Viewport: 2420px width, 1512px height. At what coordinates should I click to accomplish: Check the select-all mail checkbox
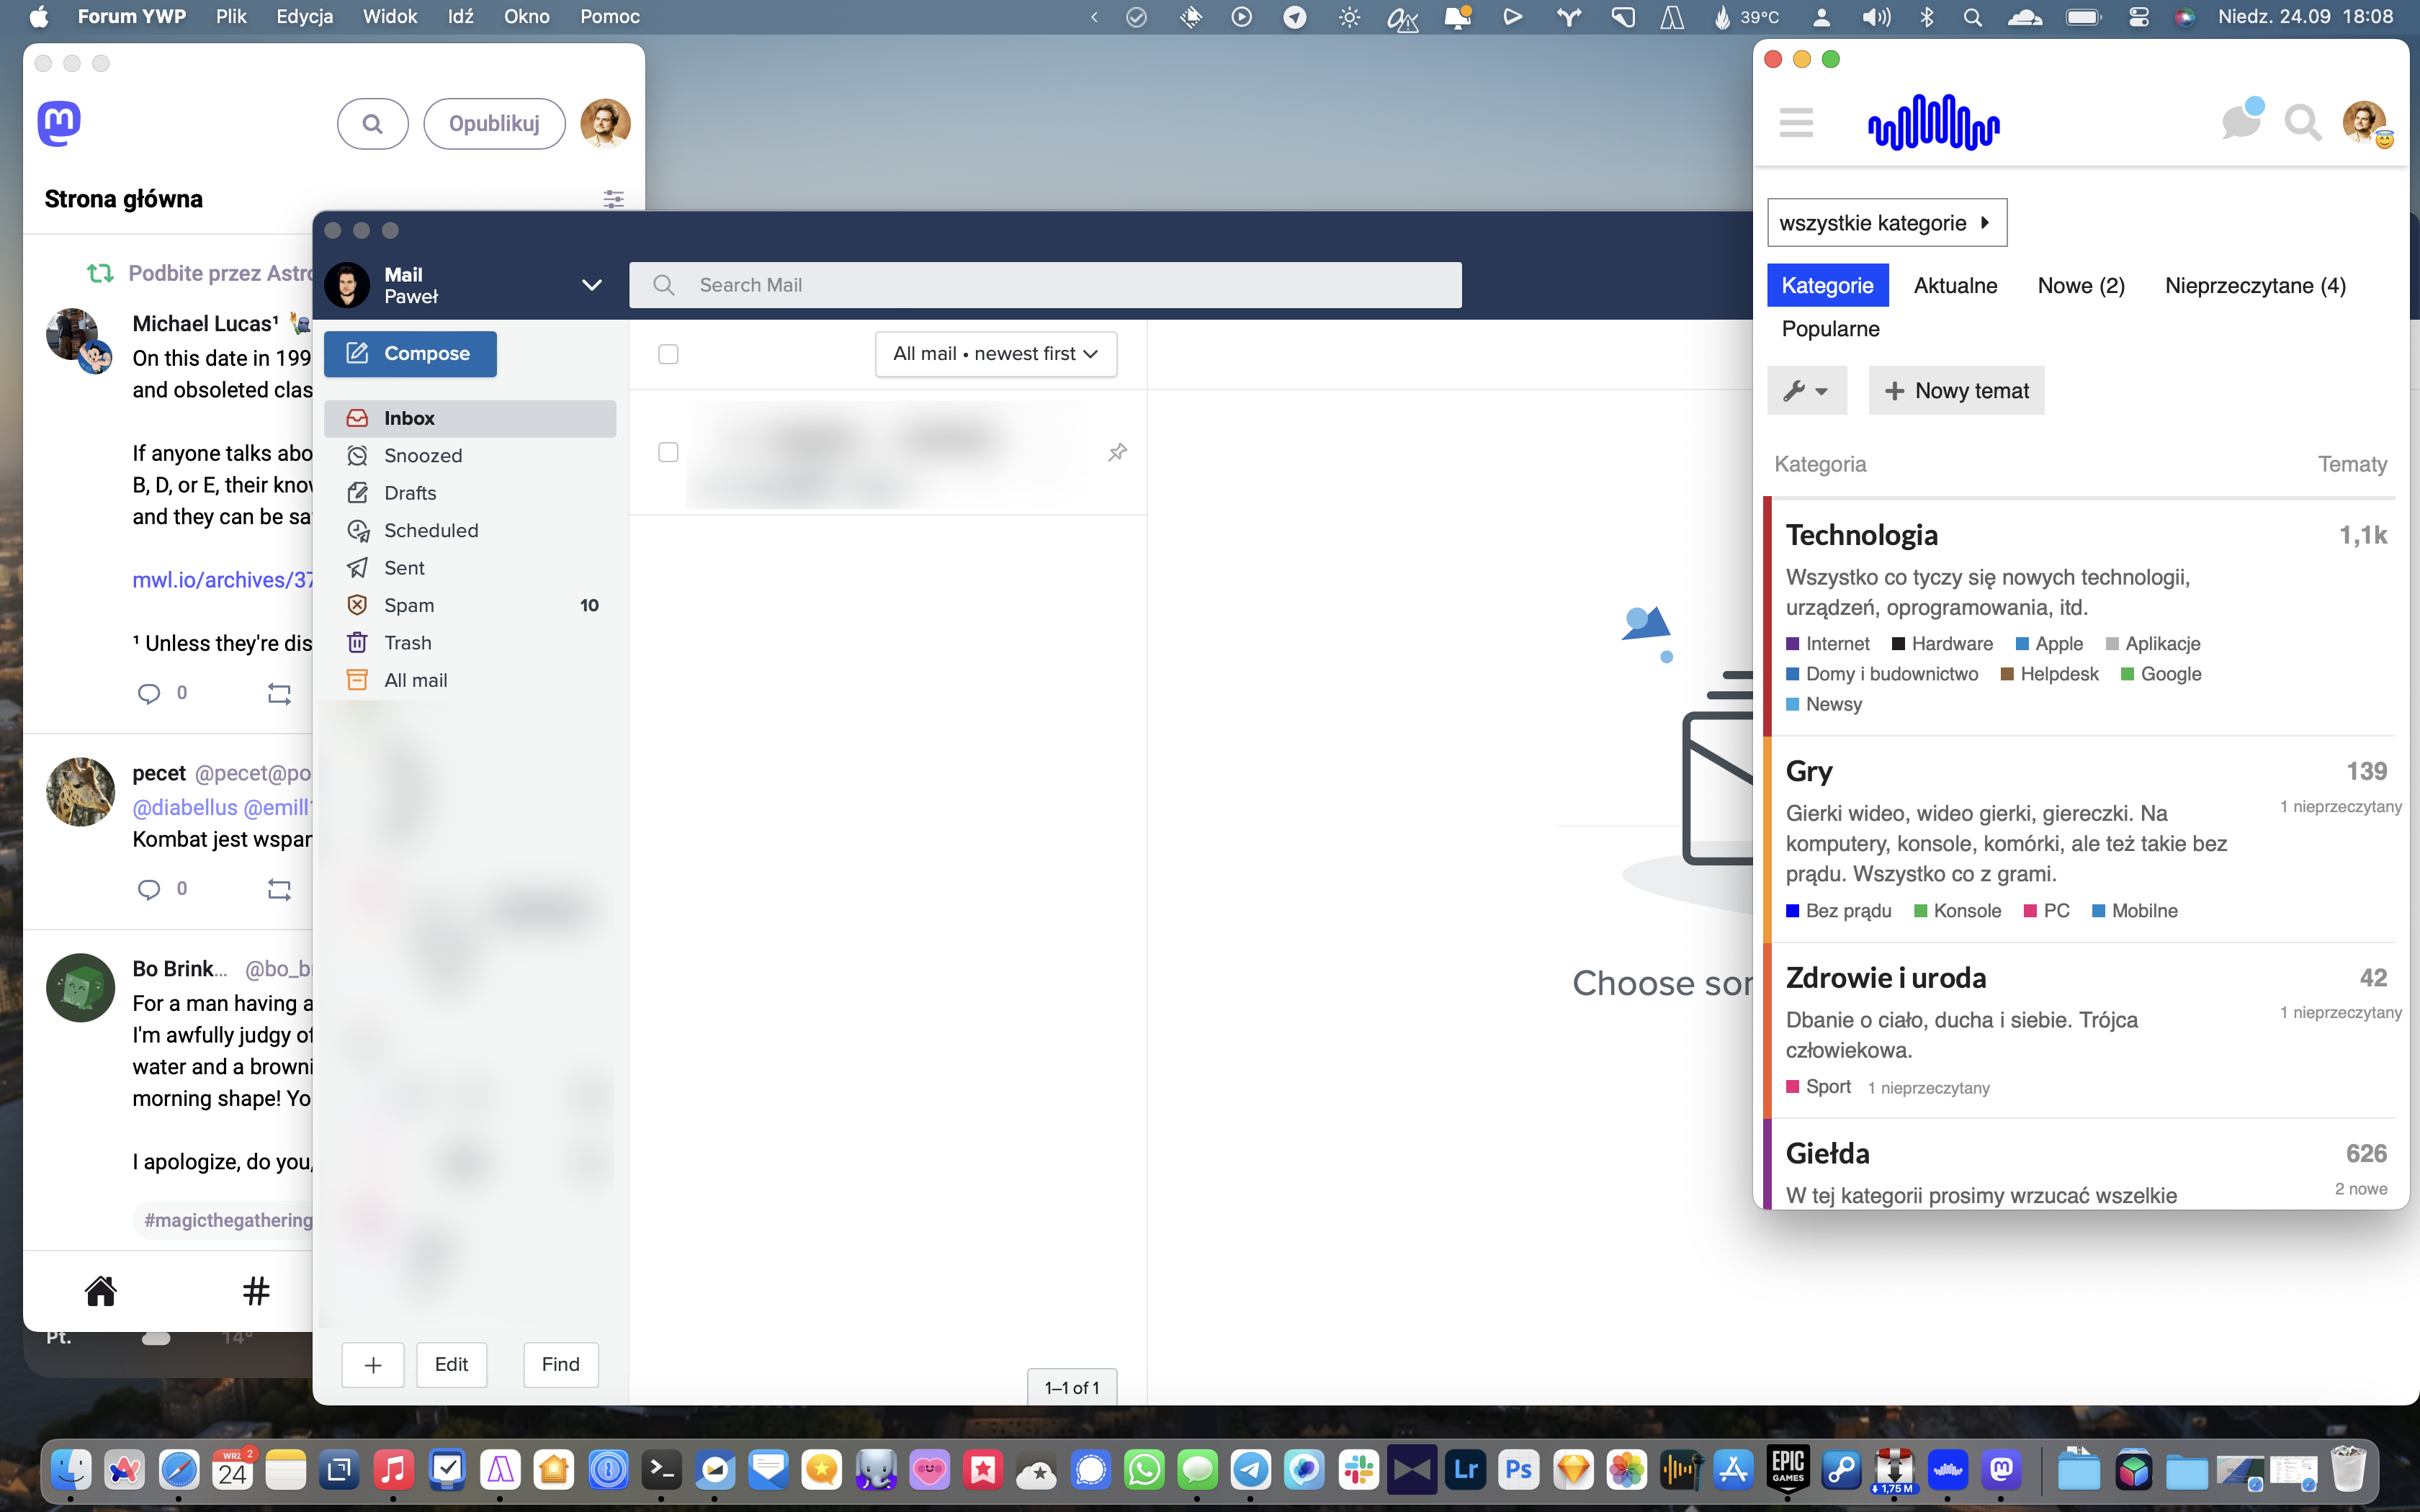pos(668,354)
